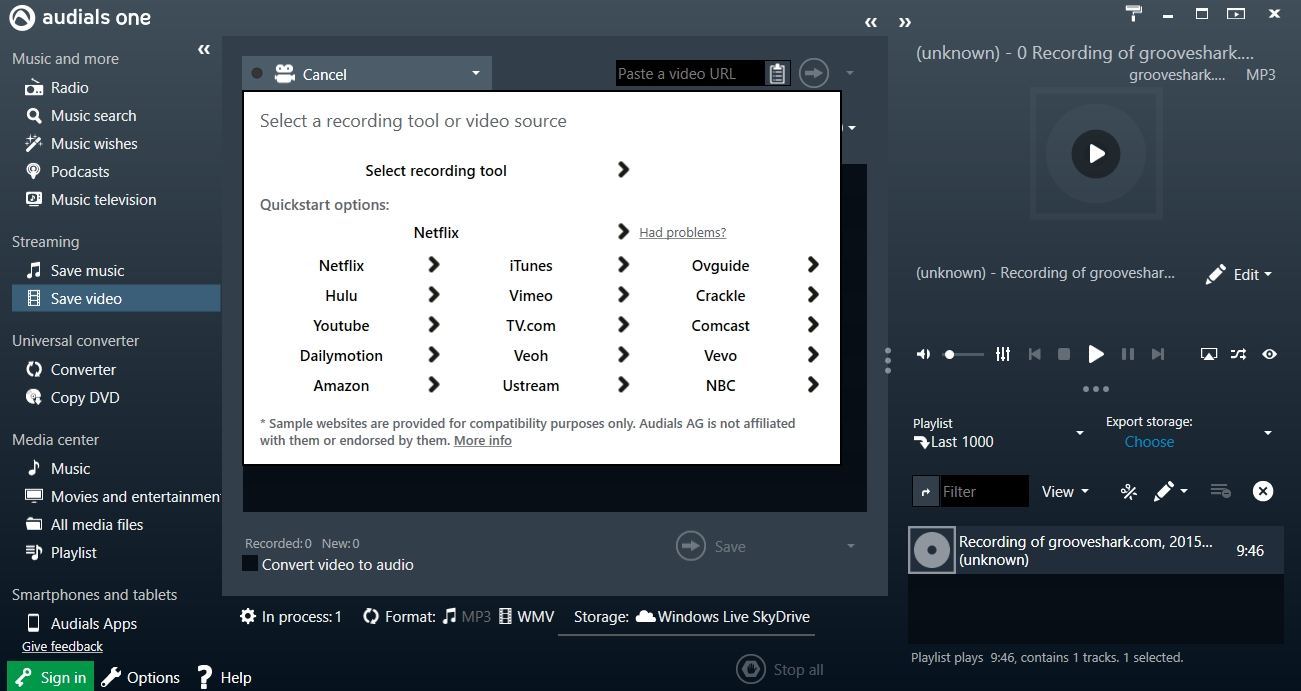Choose Vevo quickstart option
This screenshot has width=1301, height=691.
coord(720,356)
